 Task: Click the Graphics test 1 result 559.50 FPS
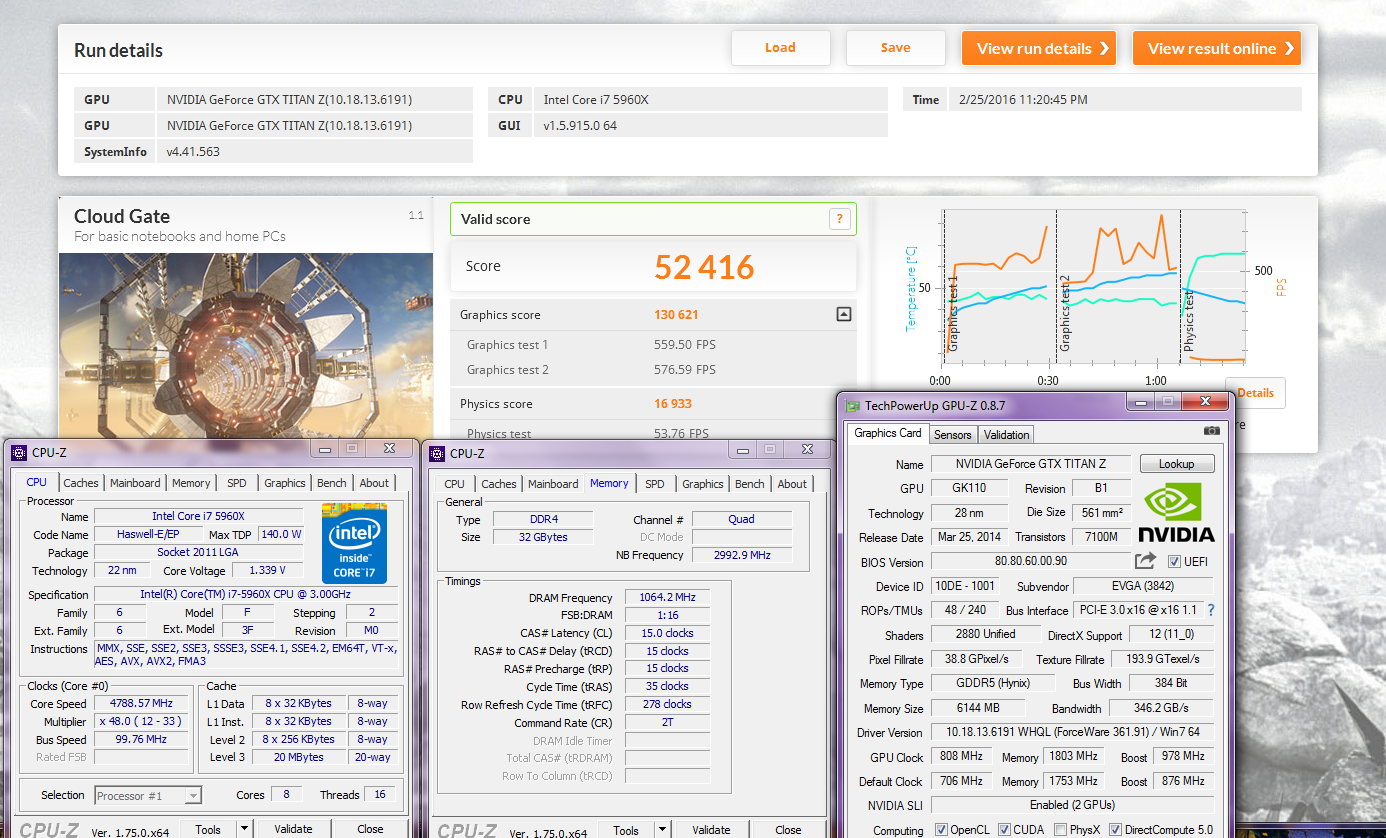(685, 345)
